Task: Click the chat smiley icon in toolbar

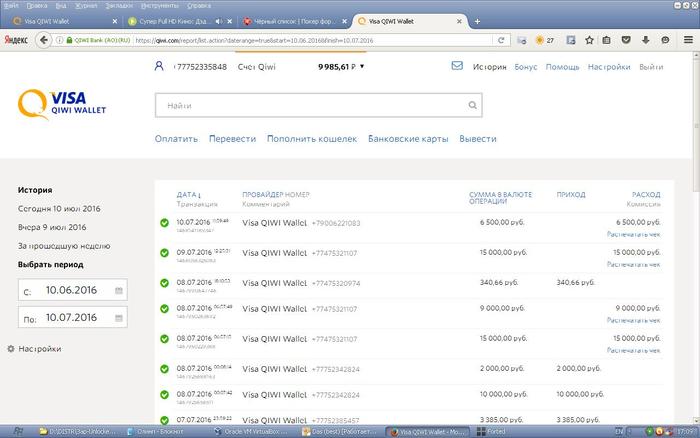Action: (x=665, y=40)
